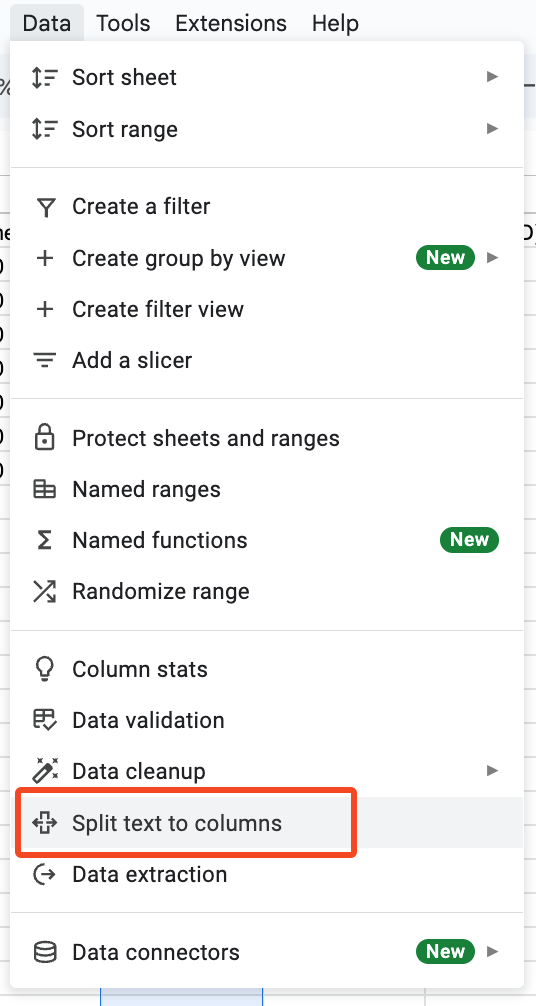Click the Sort sheet icon
This screenshot has height=1006, width=536.
(x=45, y=78)
